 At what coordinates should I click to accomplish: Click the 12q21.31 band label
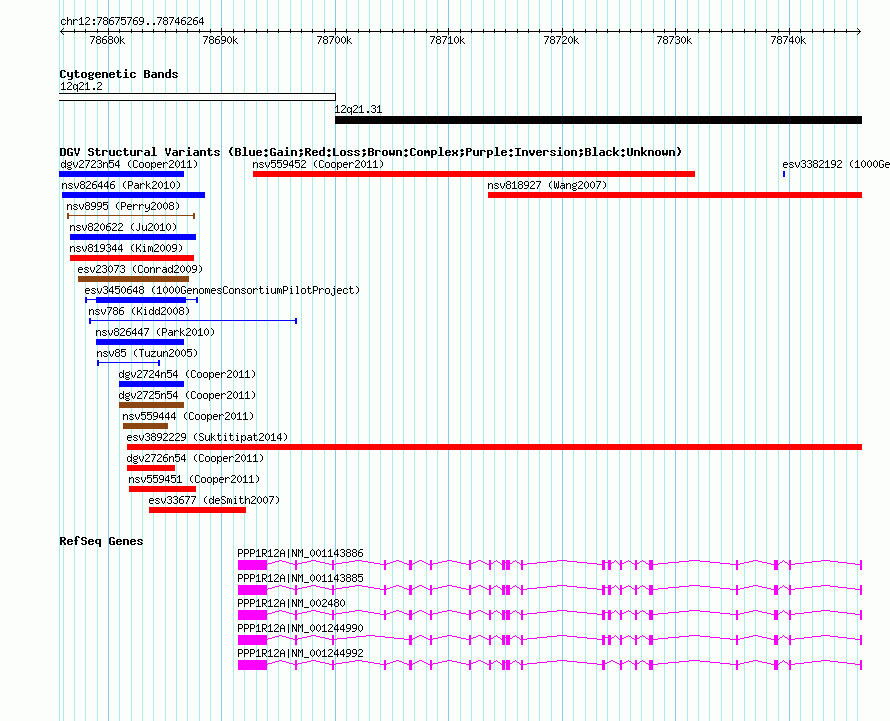click(x=358, y=109)
